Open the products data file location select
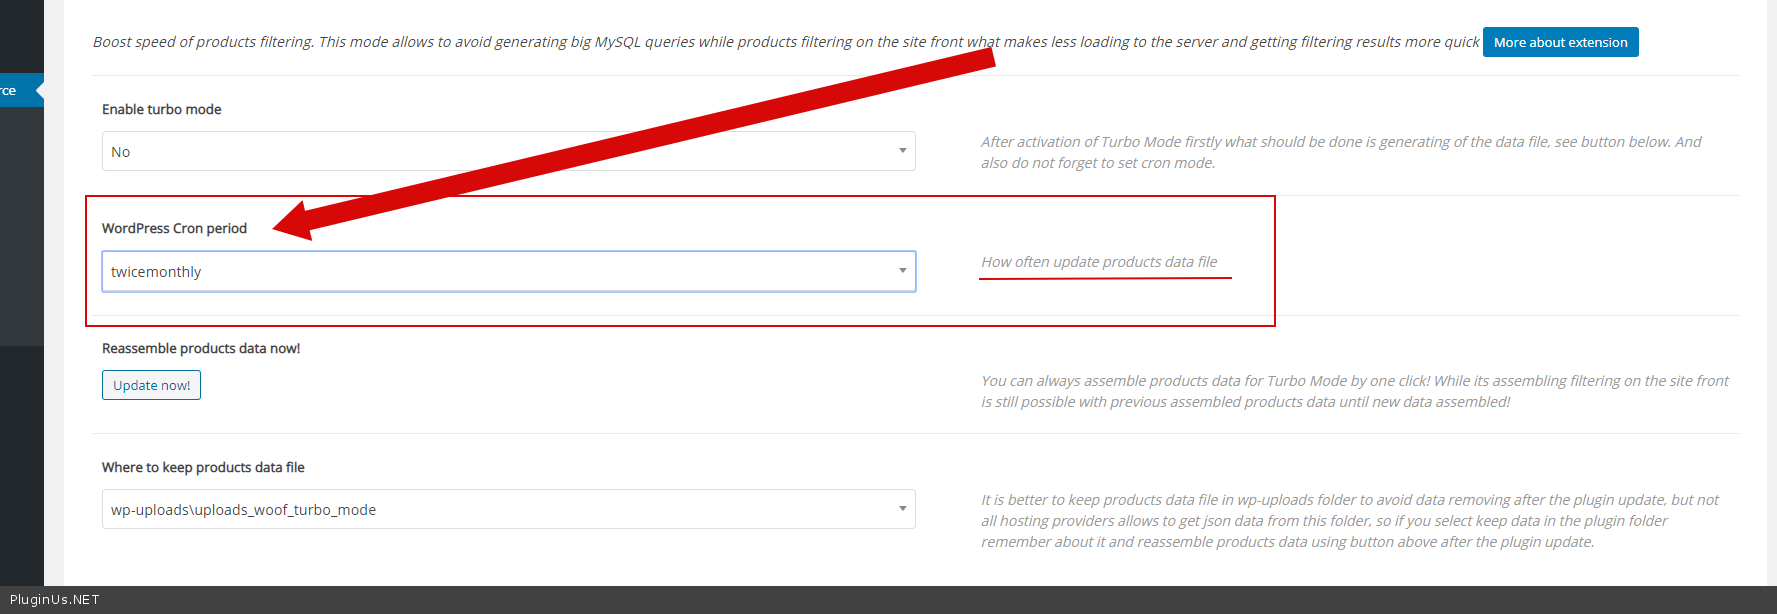 [508, 509]
